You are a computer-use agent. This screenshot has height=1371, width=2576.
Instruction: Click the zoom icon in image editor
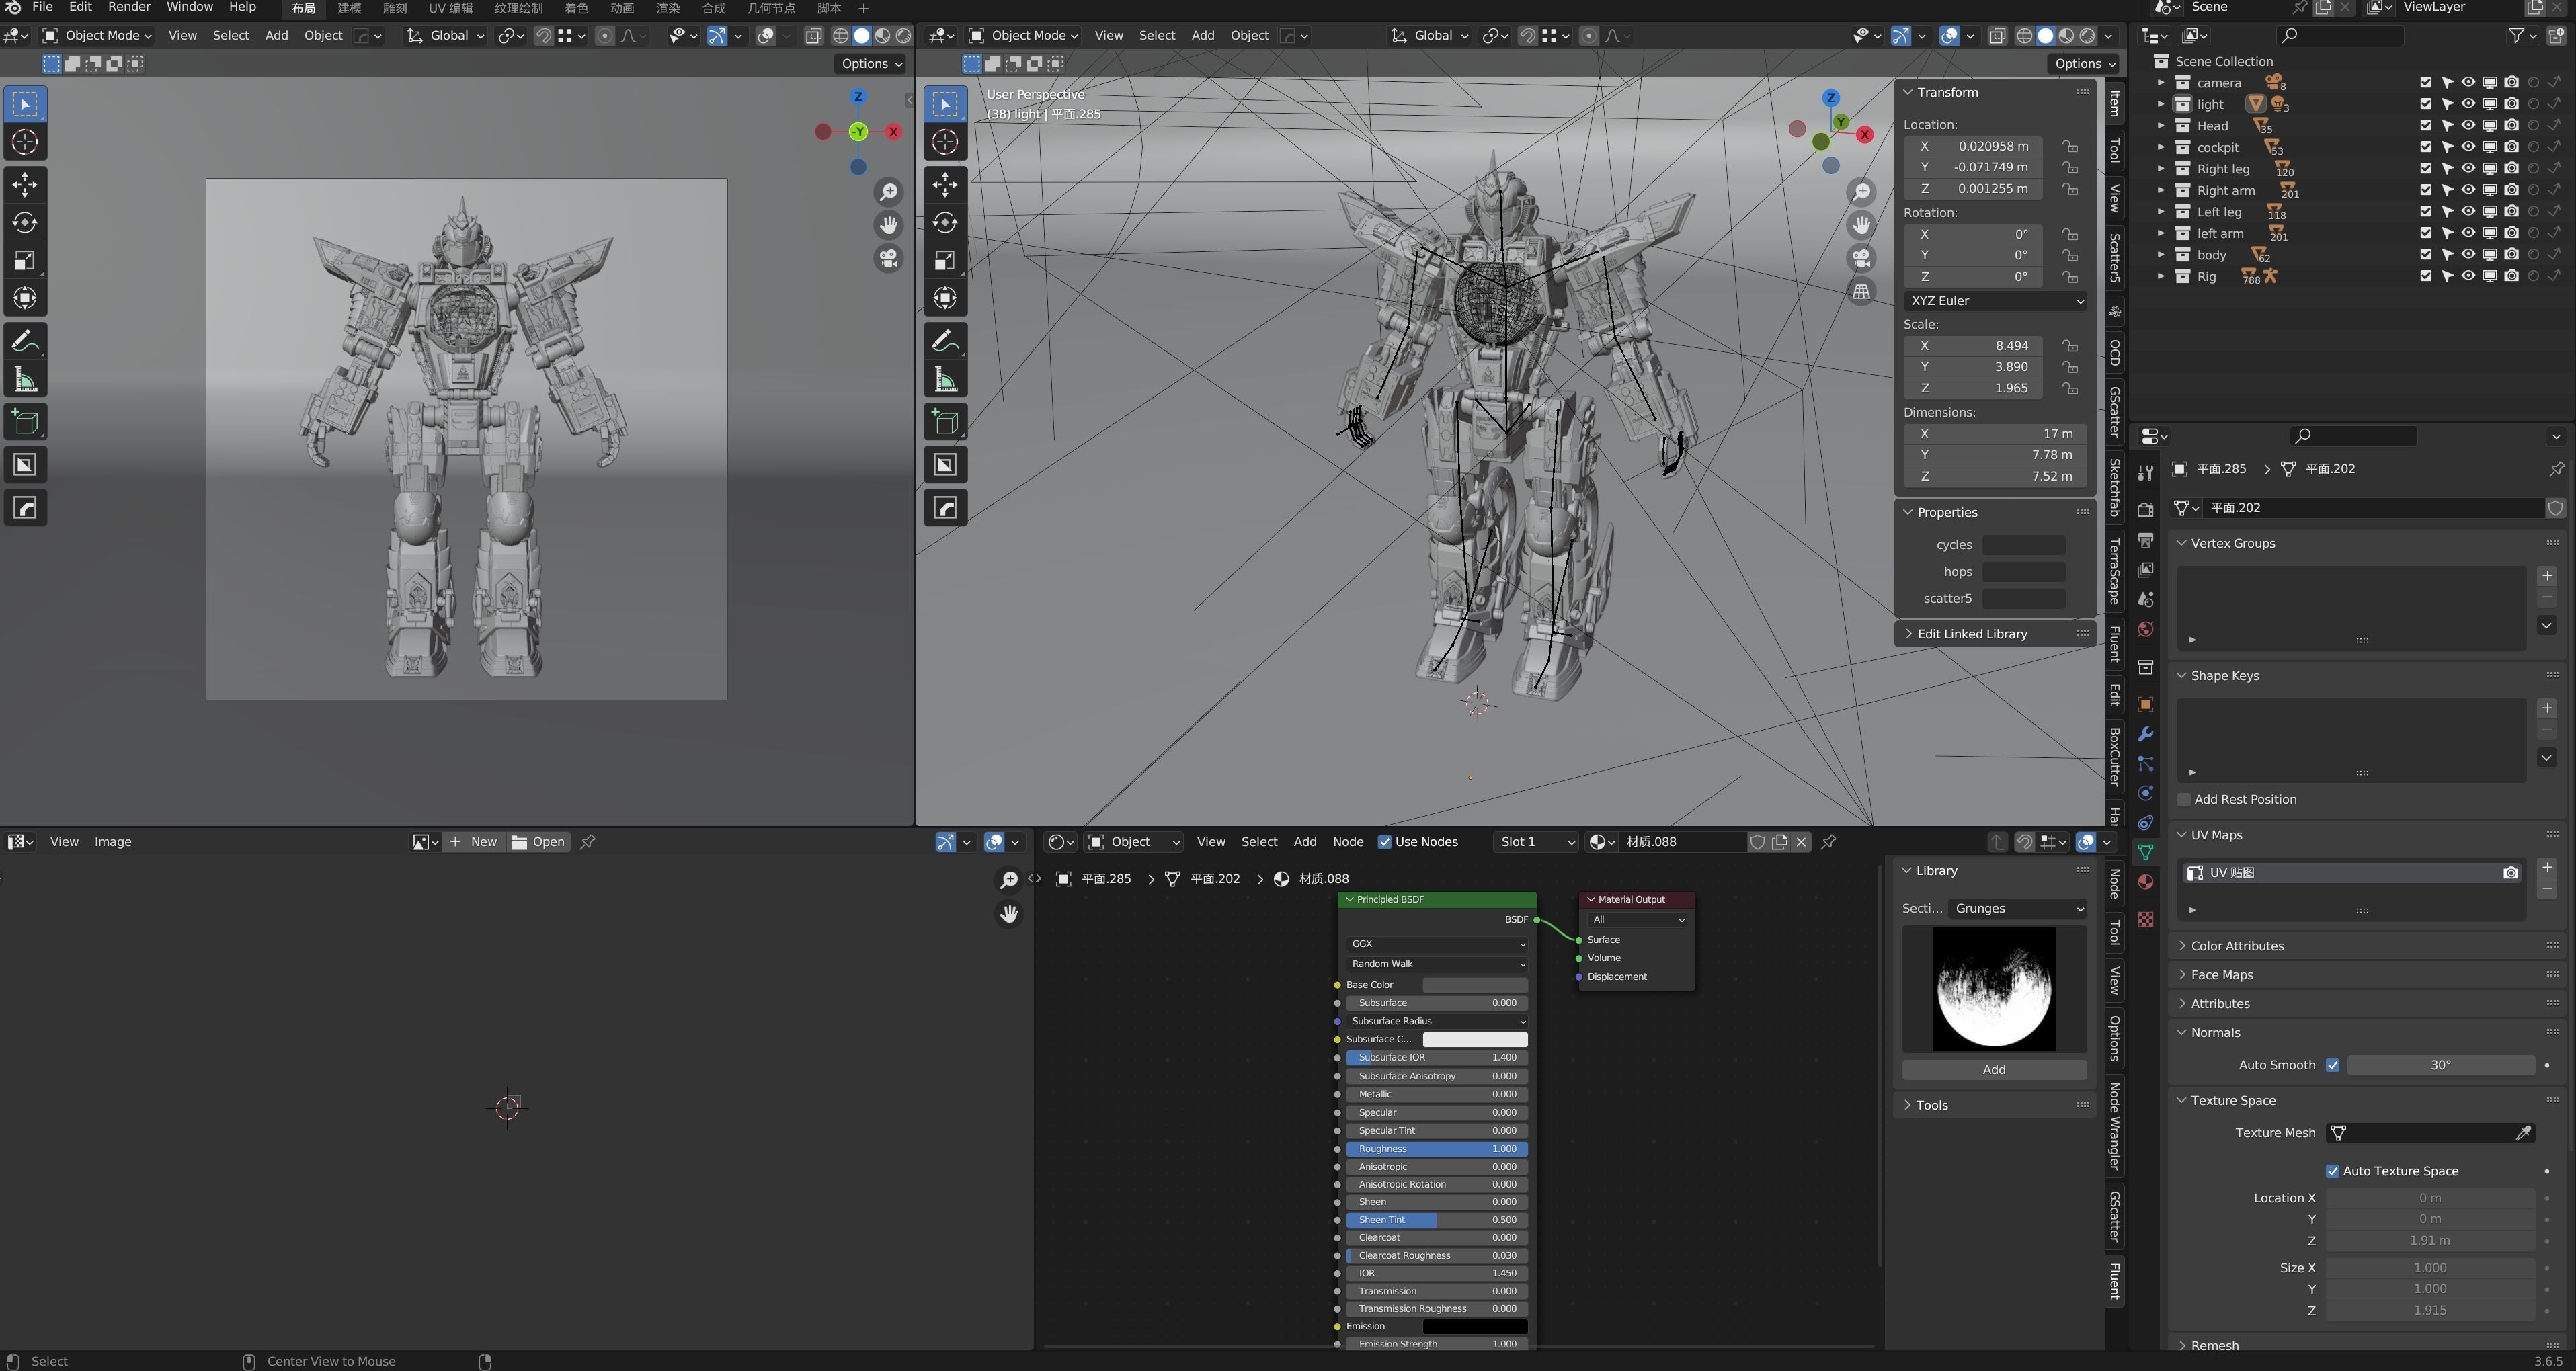point(1009,880)
